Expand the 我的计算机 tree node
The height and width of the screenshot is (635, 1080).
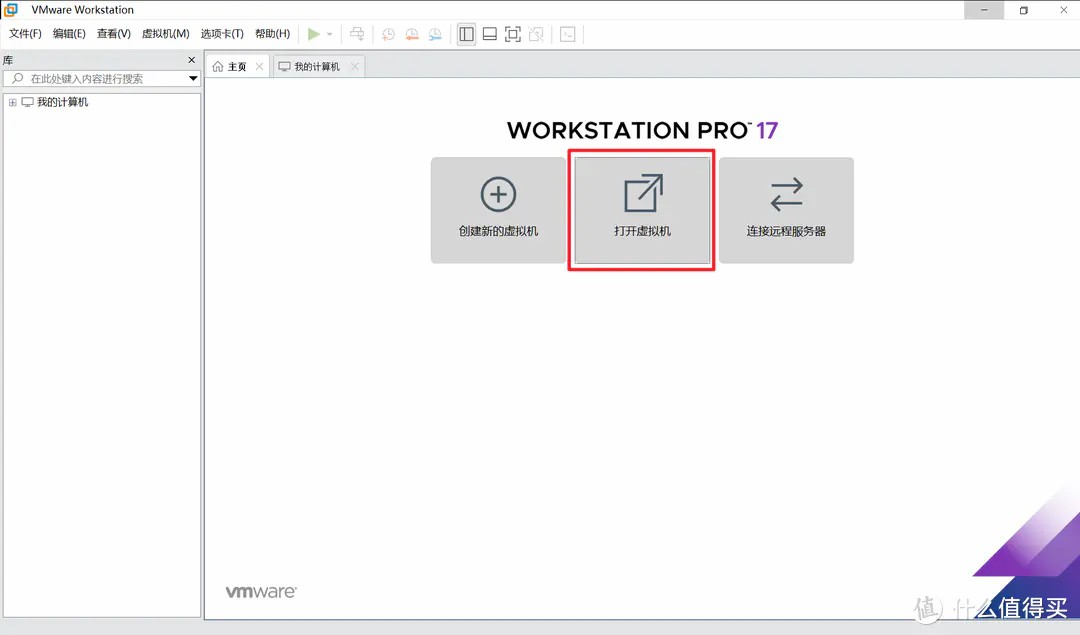point(13,102)
